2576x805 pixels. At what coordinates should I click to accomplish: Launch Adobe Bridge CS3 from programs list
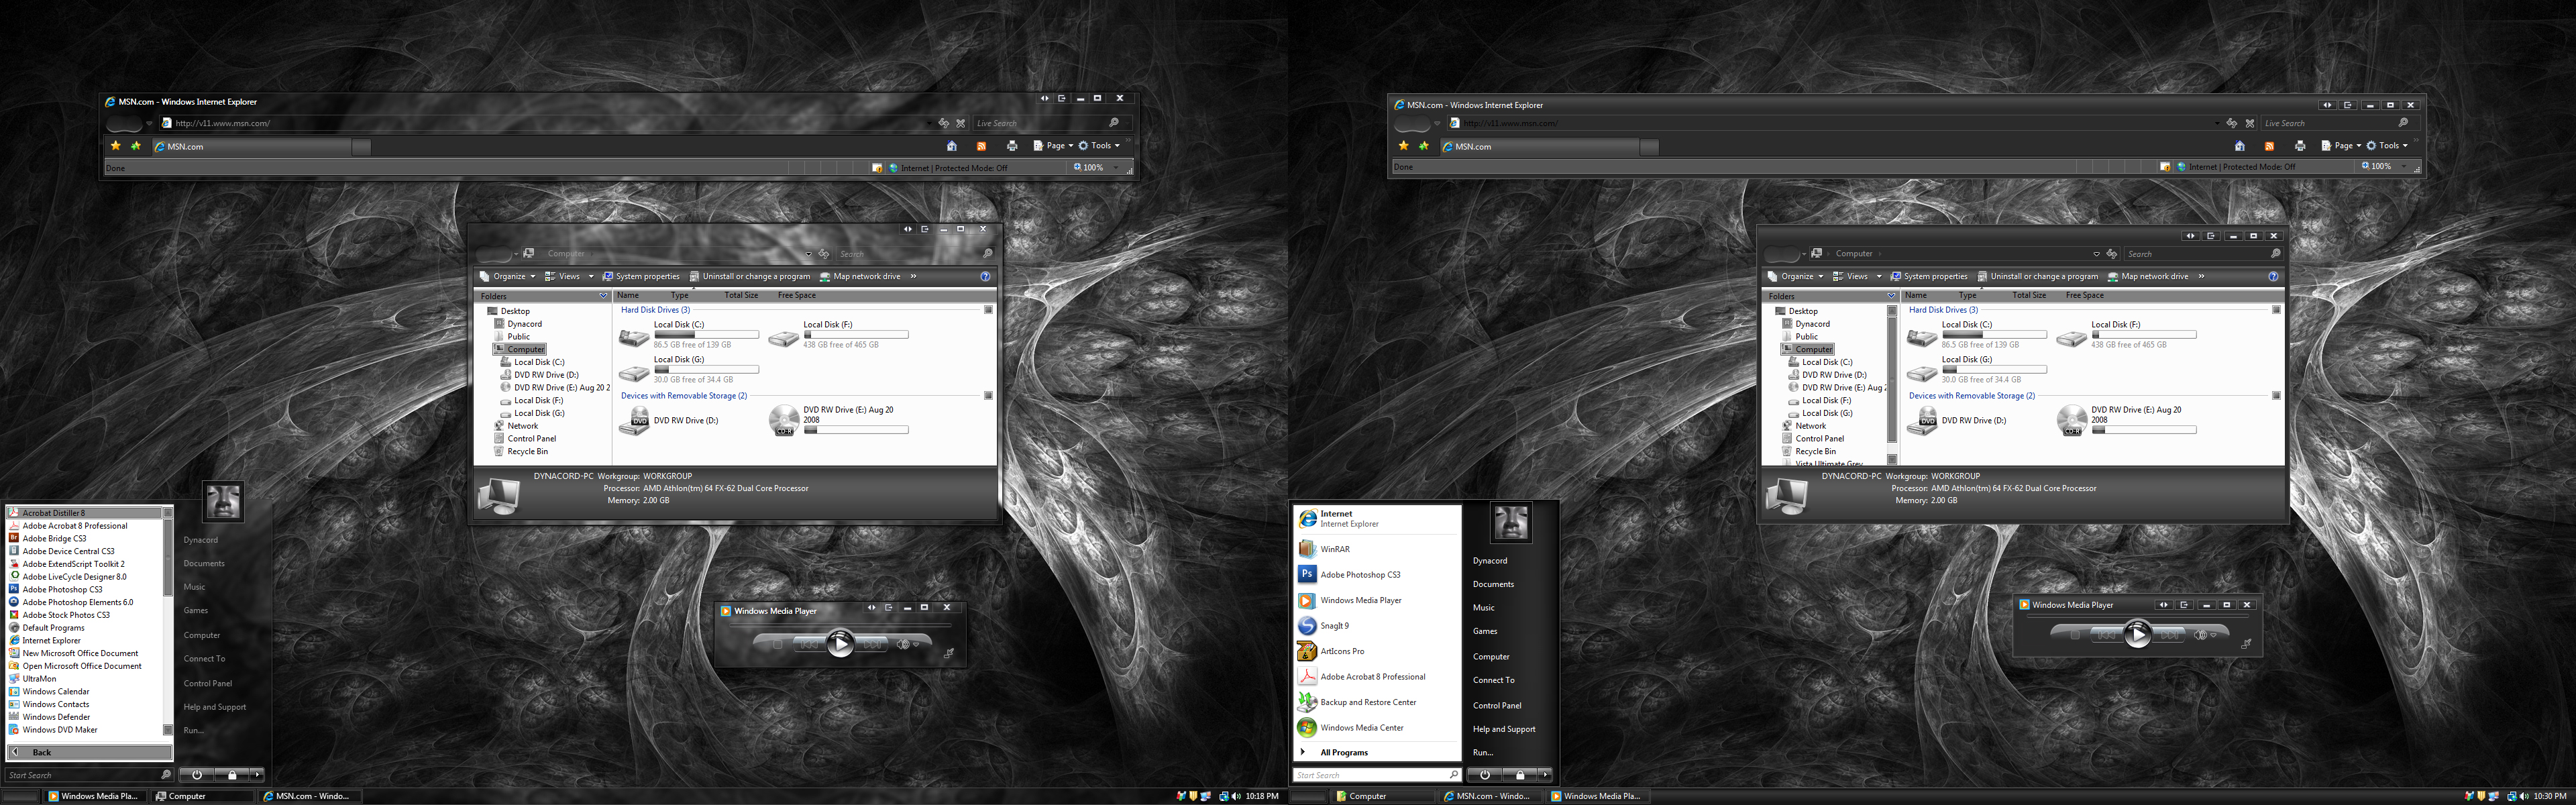point(54,538)
